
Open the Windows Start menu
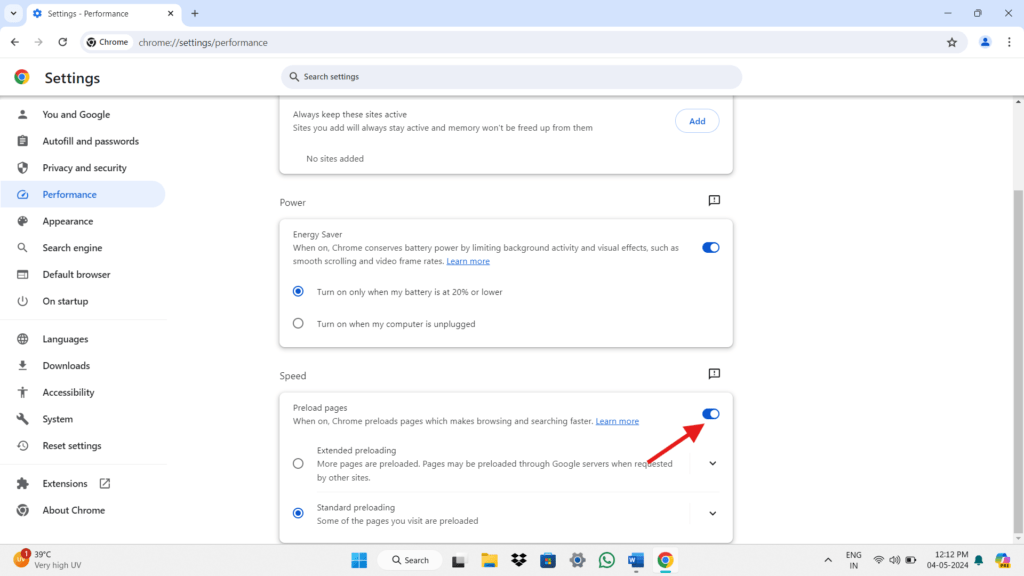(x=359, y=560)
